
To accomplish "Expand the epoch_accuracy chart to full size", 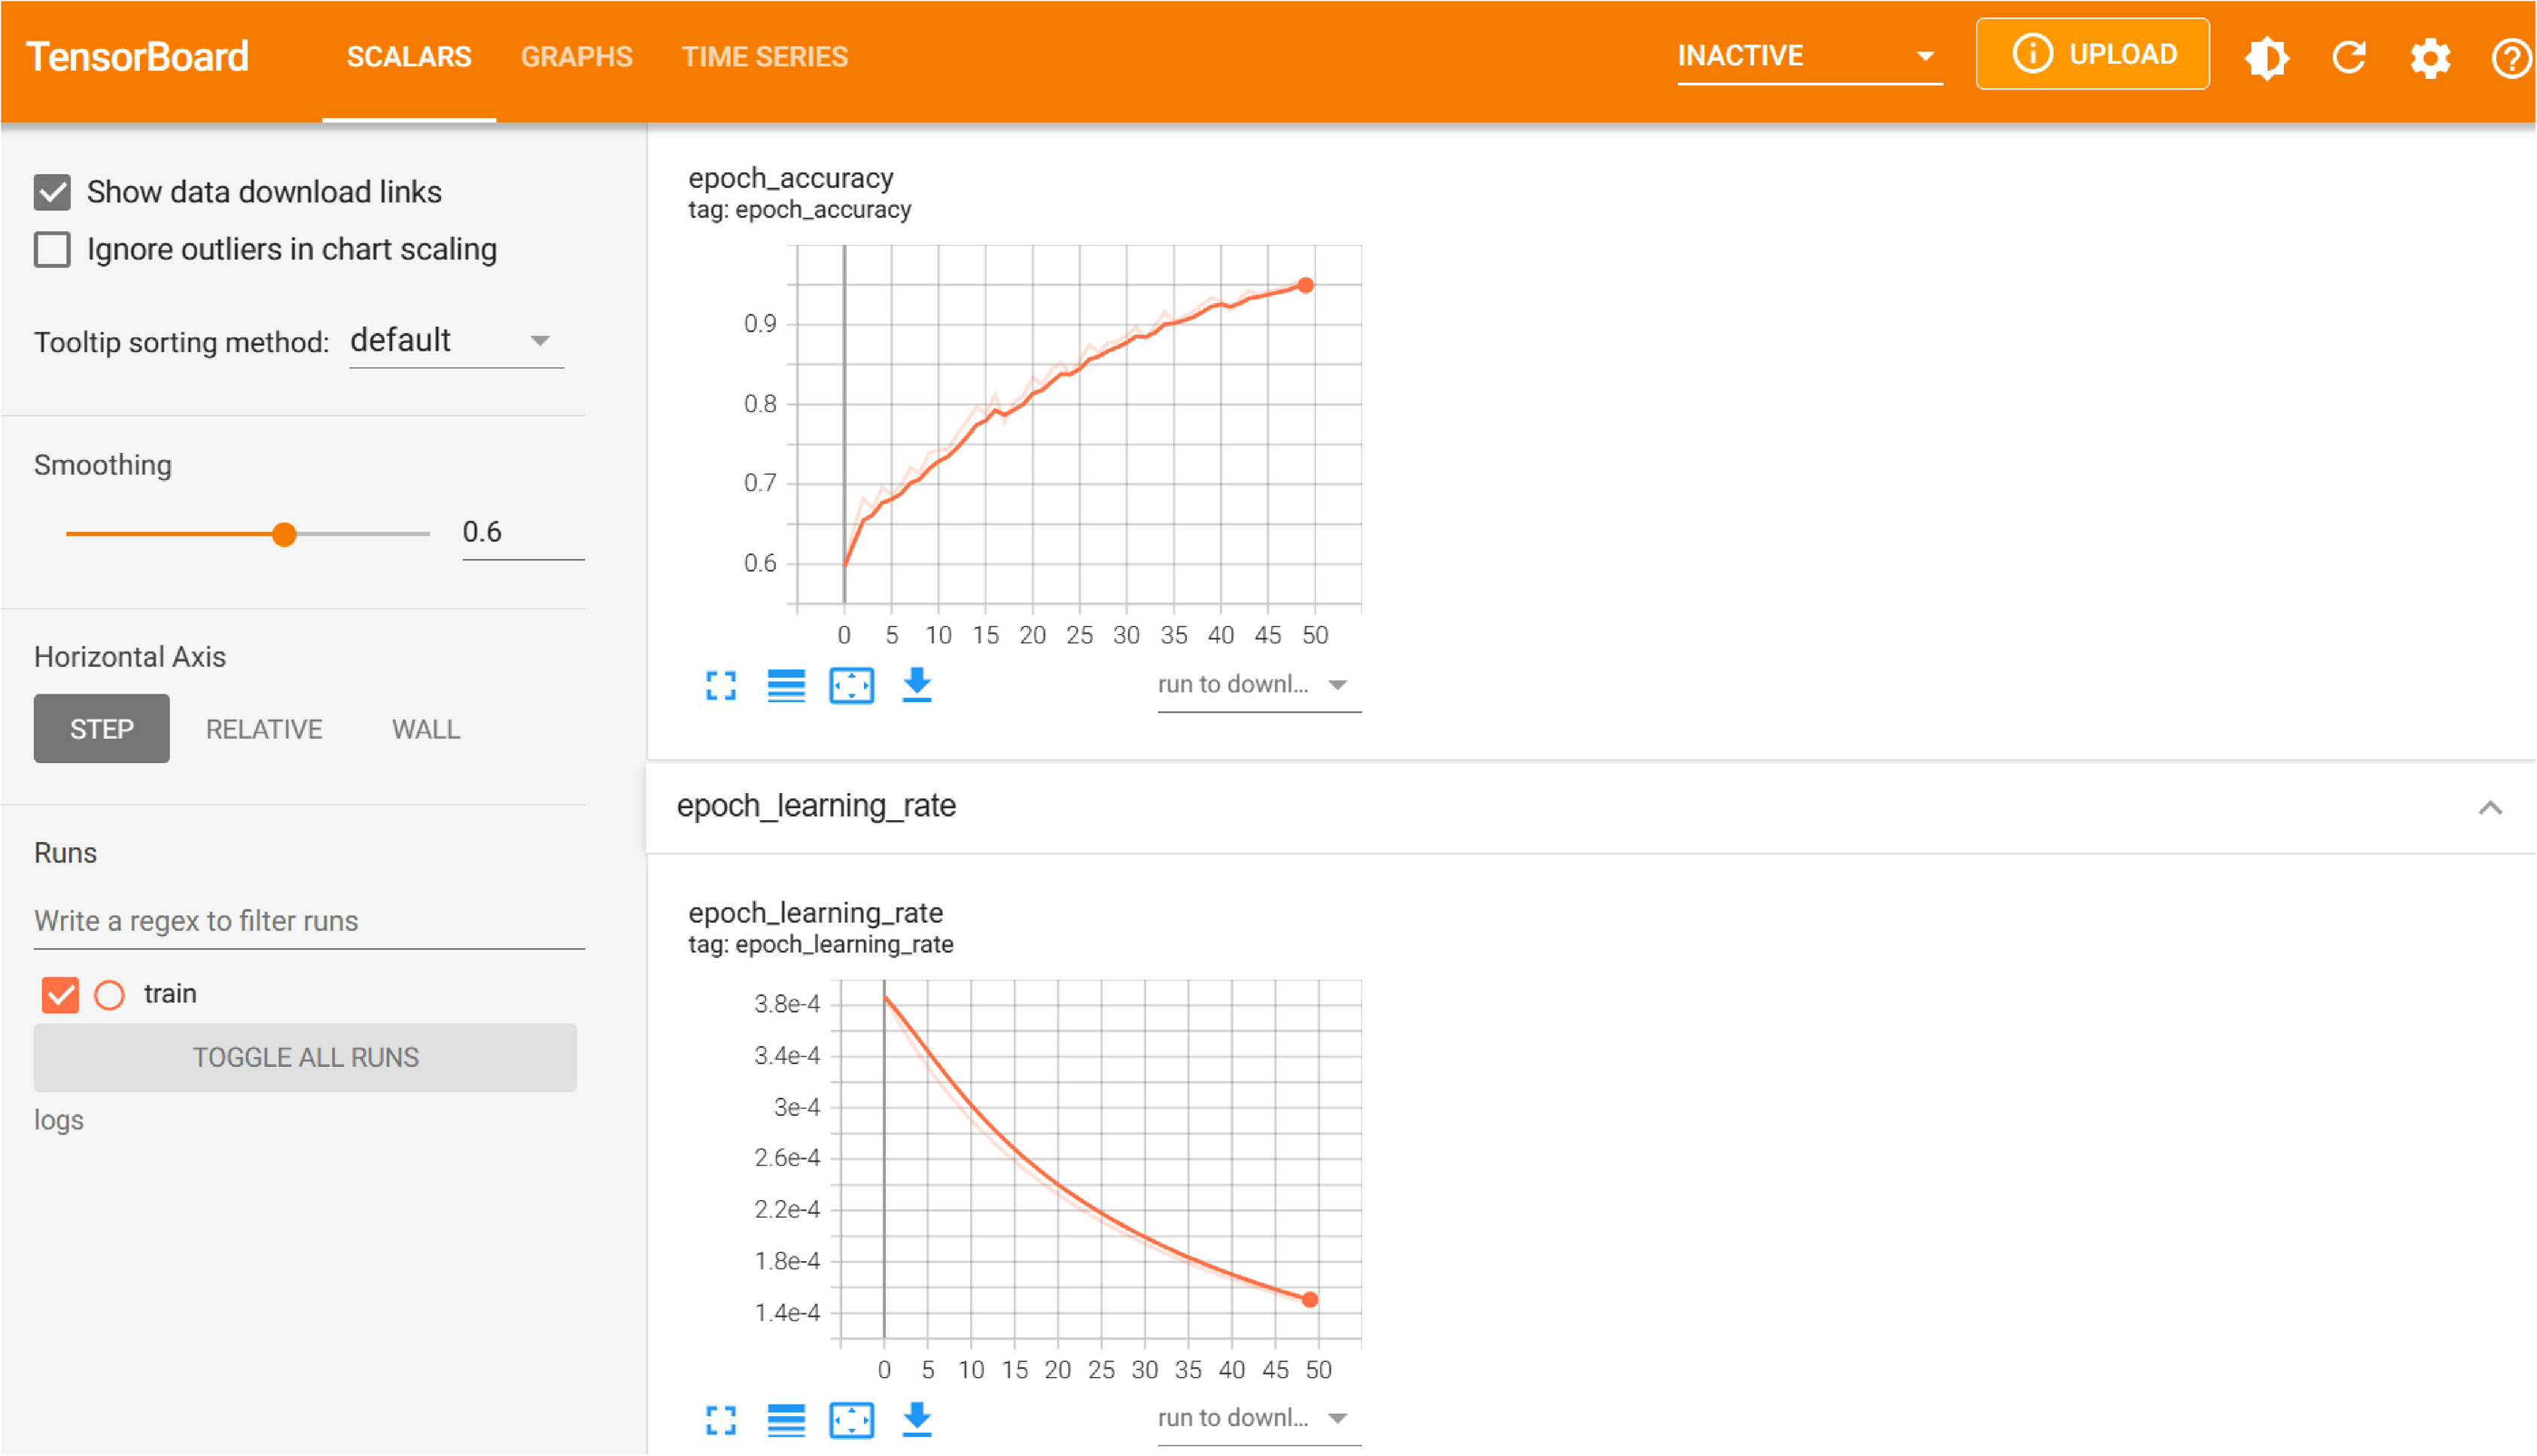I will pos(720,686).
